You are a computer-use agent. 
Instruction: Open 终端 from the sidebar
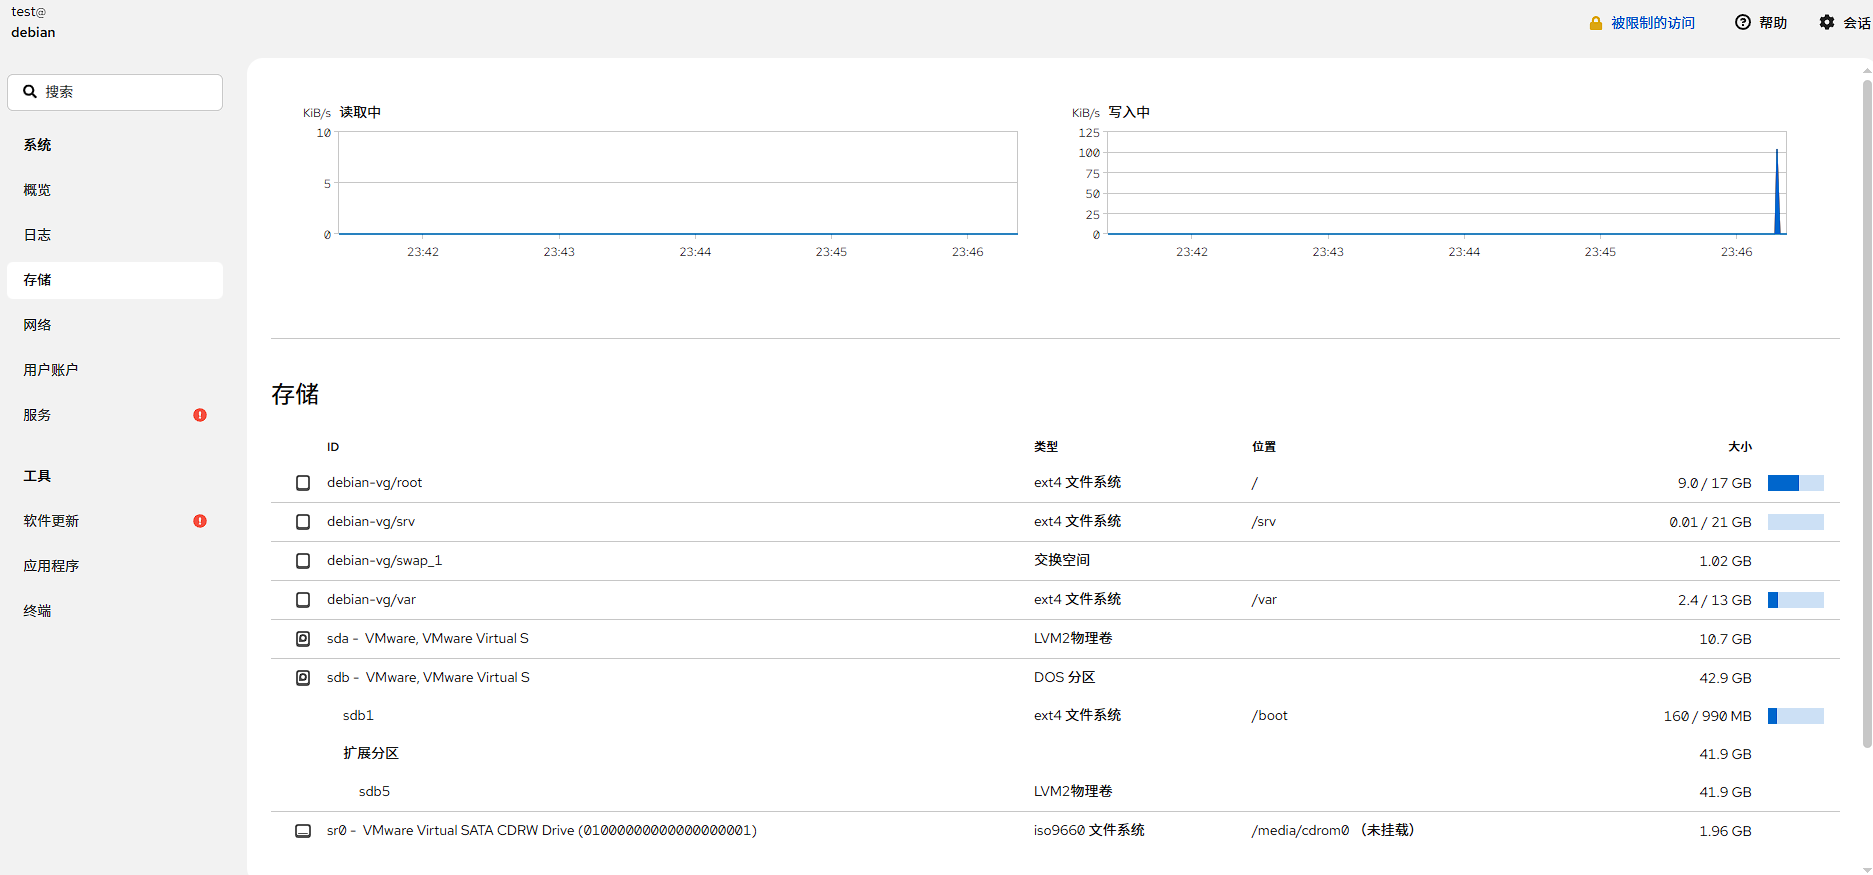tap(38, 611)
